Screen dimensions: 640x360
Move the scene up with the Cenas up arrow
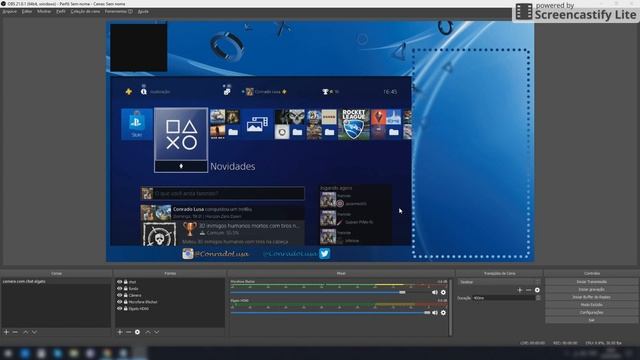pyautogui.click(x=26, y=332)
